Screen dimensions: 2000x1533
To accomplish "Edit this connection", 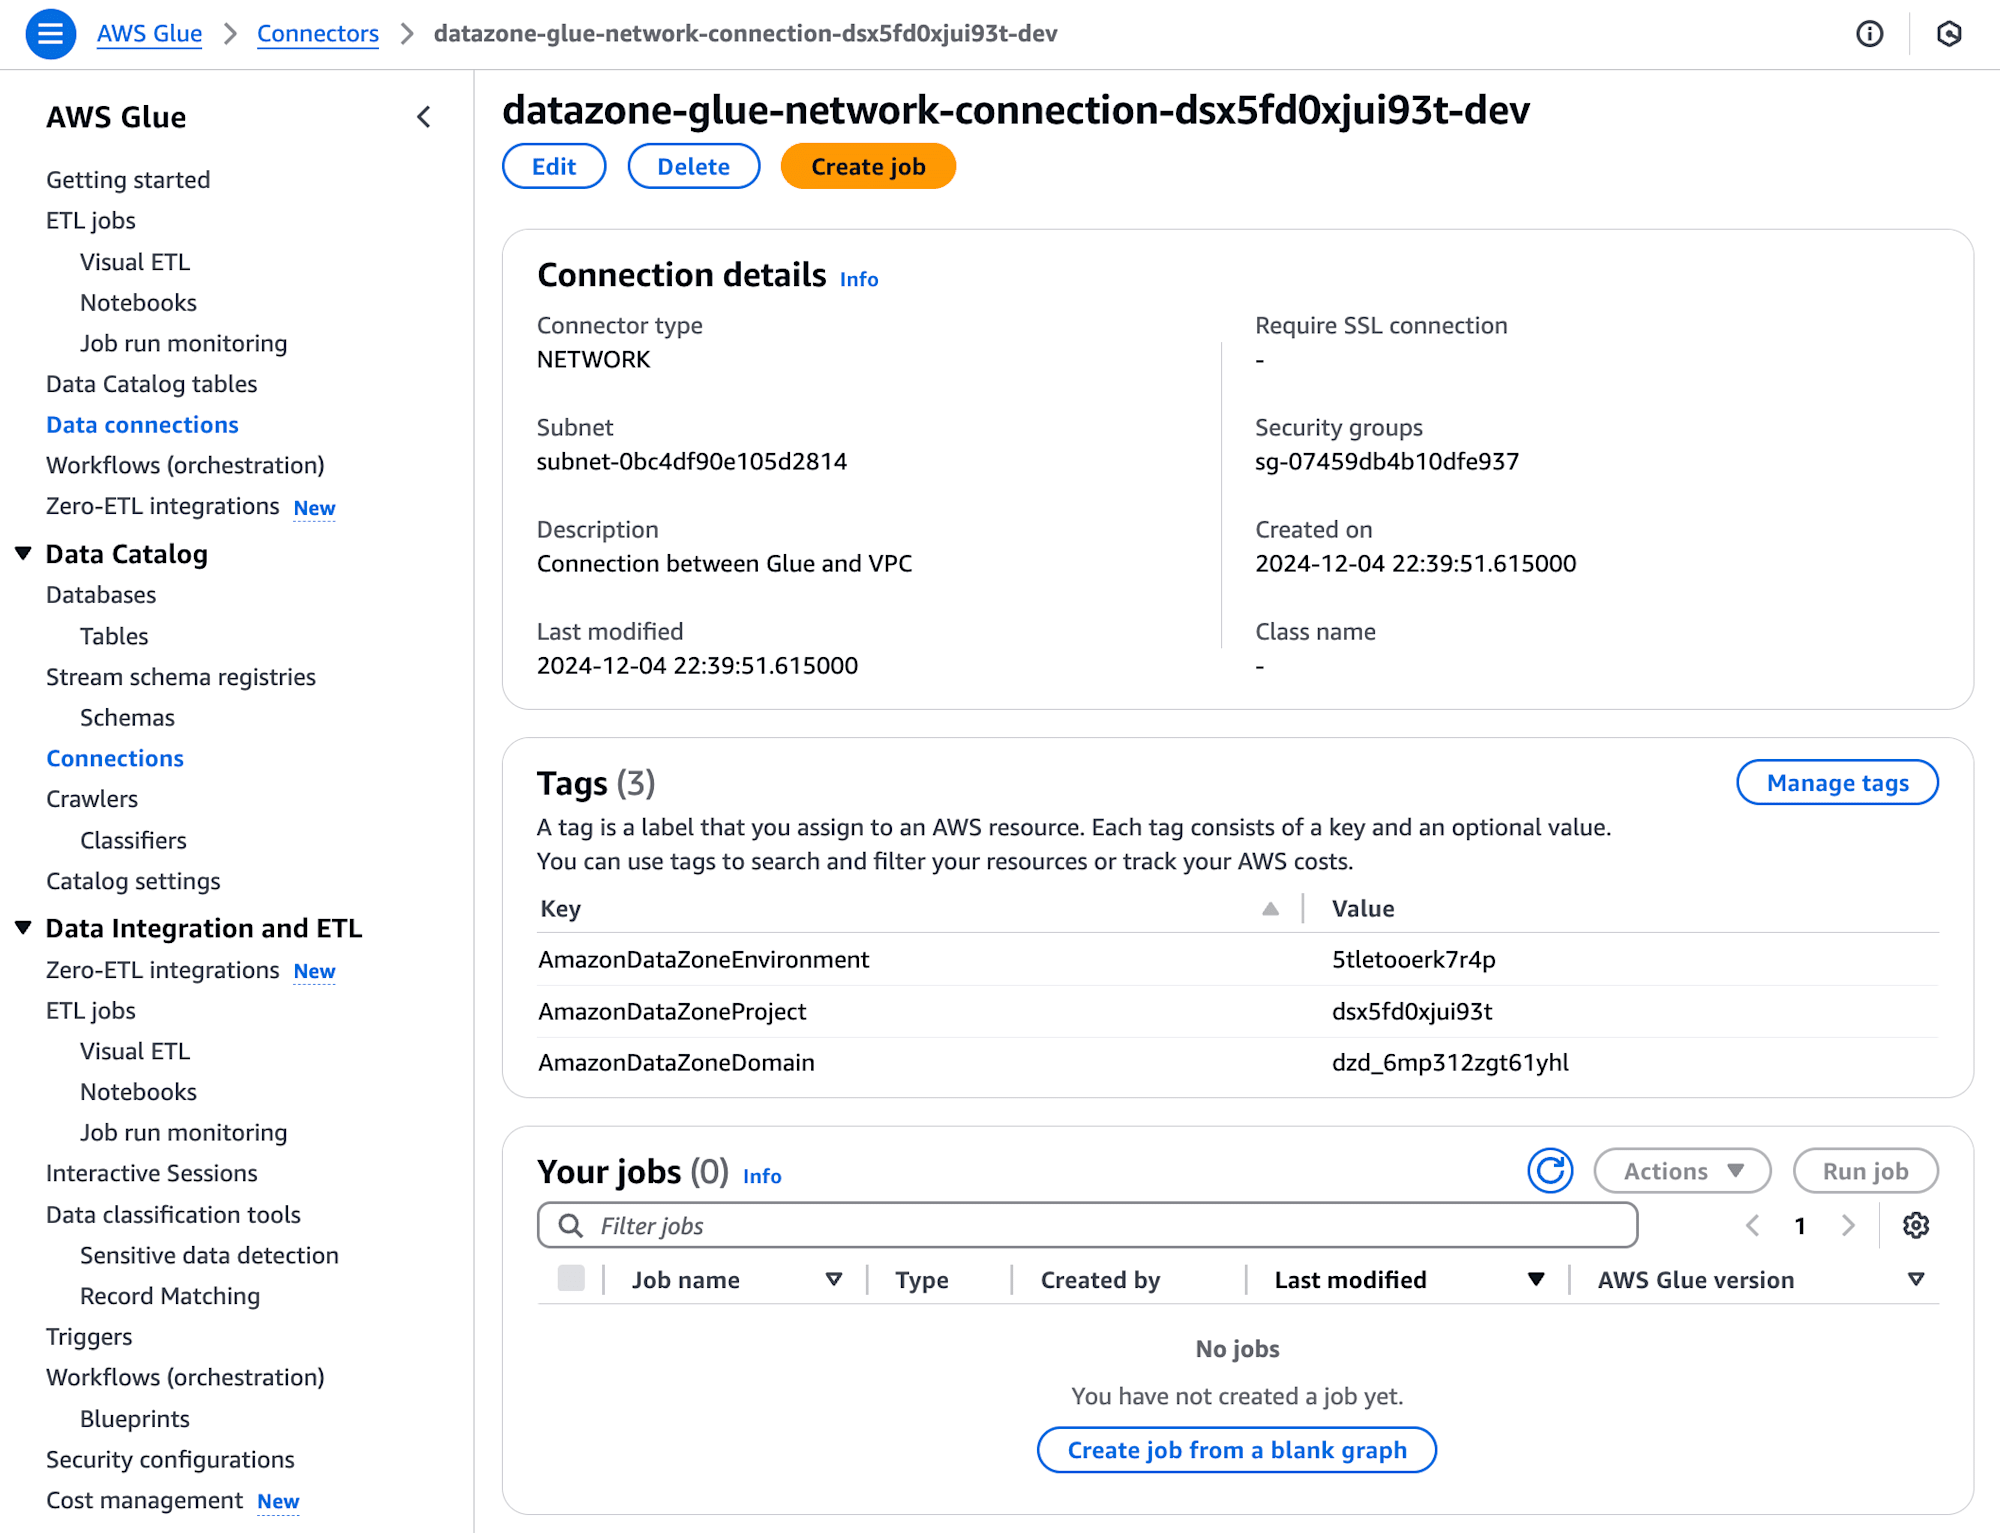I will point(554,166).
